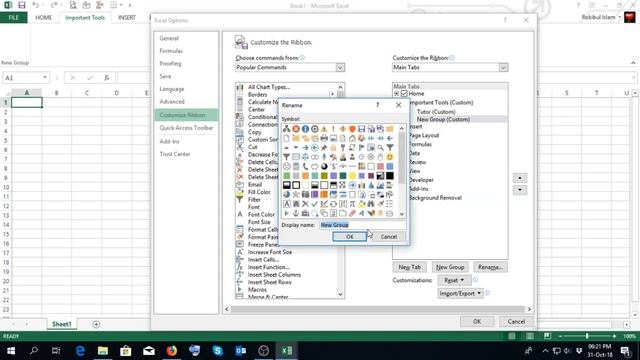The image size is (640, 360).
Task: Pick the orange shield symbol
Action: tap(352, 129)
